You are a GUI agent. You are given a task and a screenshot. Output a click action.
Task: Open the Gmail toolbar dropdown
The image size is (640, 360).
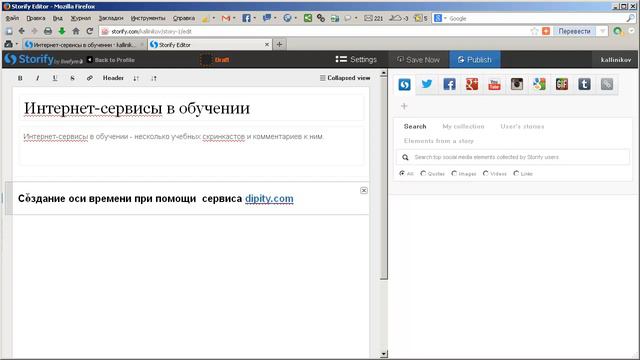tap(234, 18)
